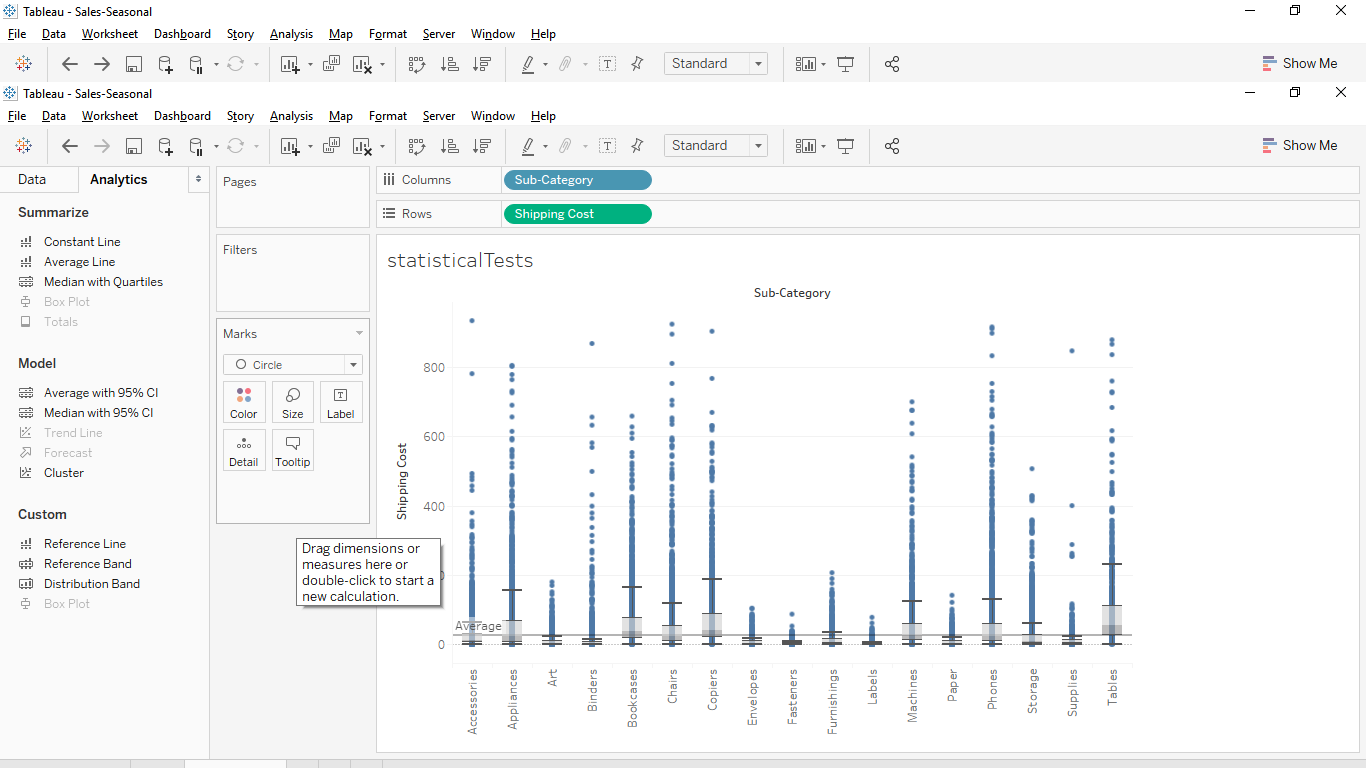1366x768 pixels.
Task: Click Swap Rows and Columns in lower toolbar
Action: [417, 146]
